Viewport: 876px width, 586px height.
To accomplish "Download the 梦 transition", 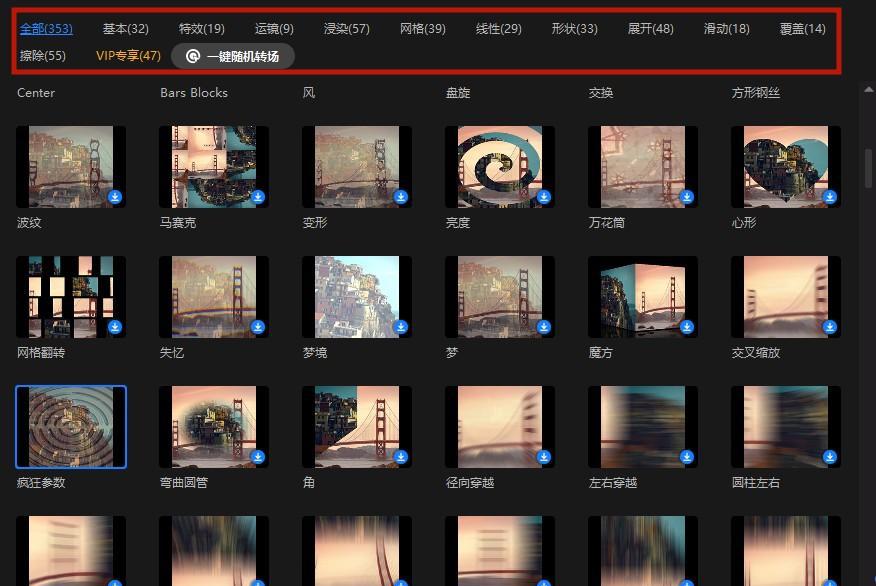I will coord(544,327).
